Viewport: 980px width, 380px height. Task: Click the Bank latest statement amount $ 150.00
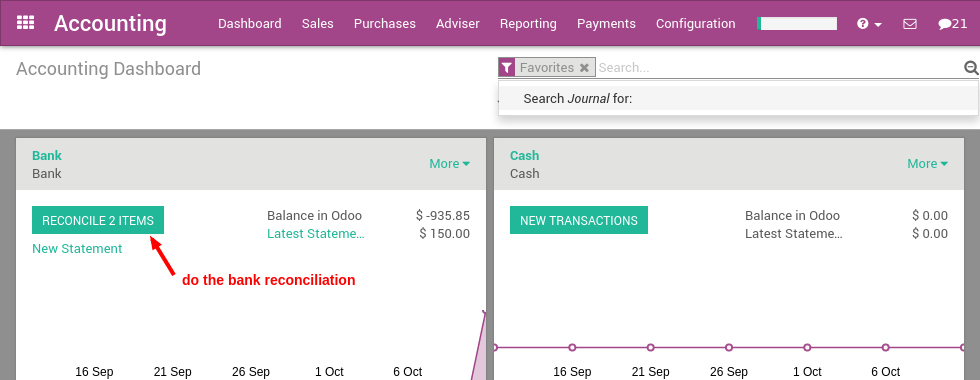[444, 234]
